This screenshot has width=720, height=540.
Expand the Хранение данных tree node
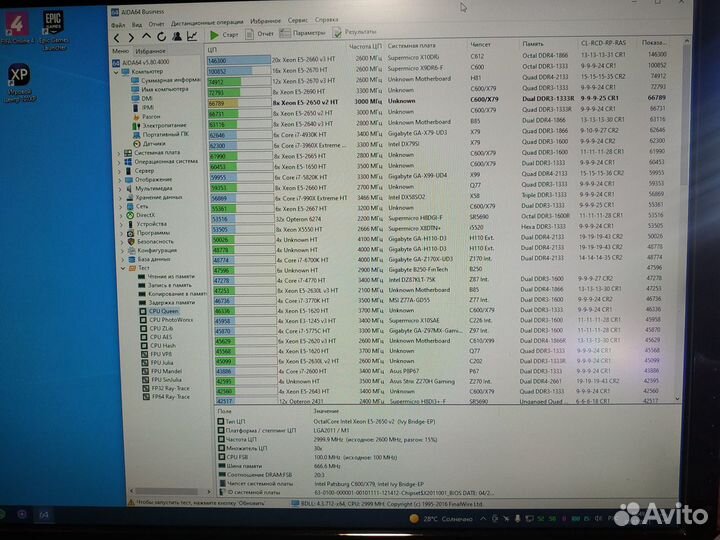pyautogui.click(x=122, y=198)
